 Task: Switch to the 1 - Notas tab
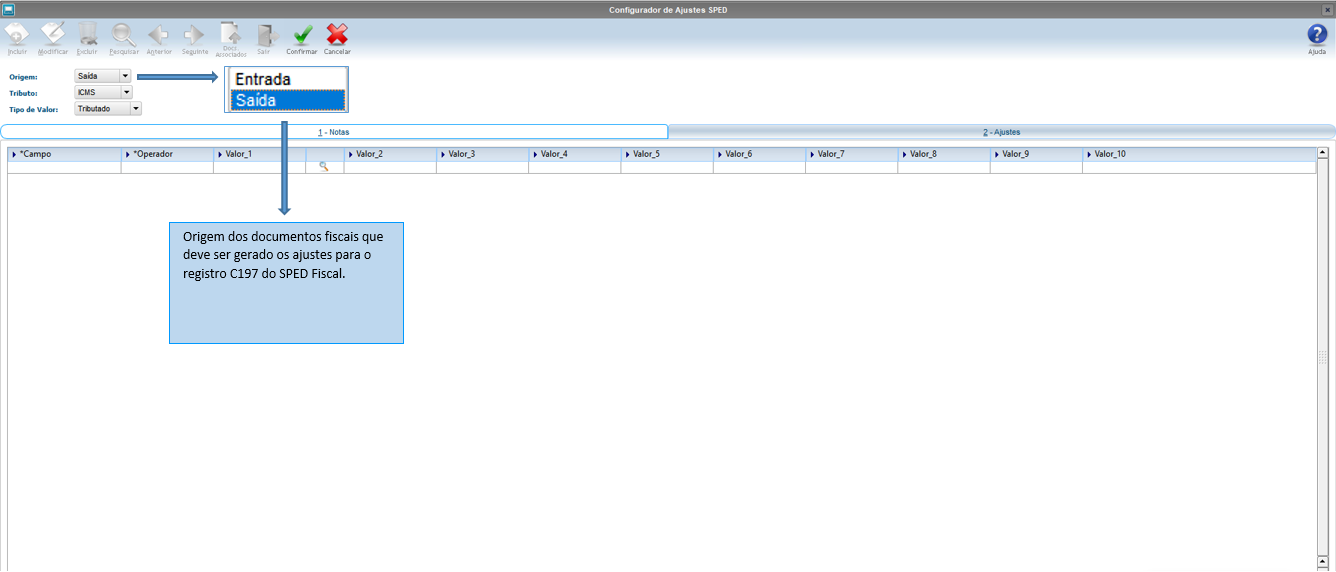[334, 132]
